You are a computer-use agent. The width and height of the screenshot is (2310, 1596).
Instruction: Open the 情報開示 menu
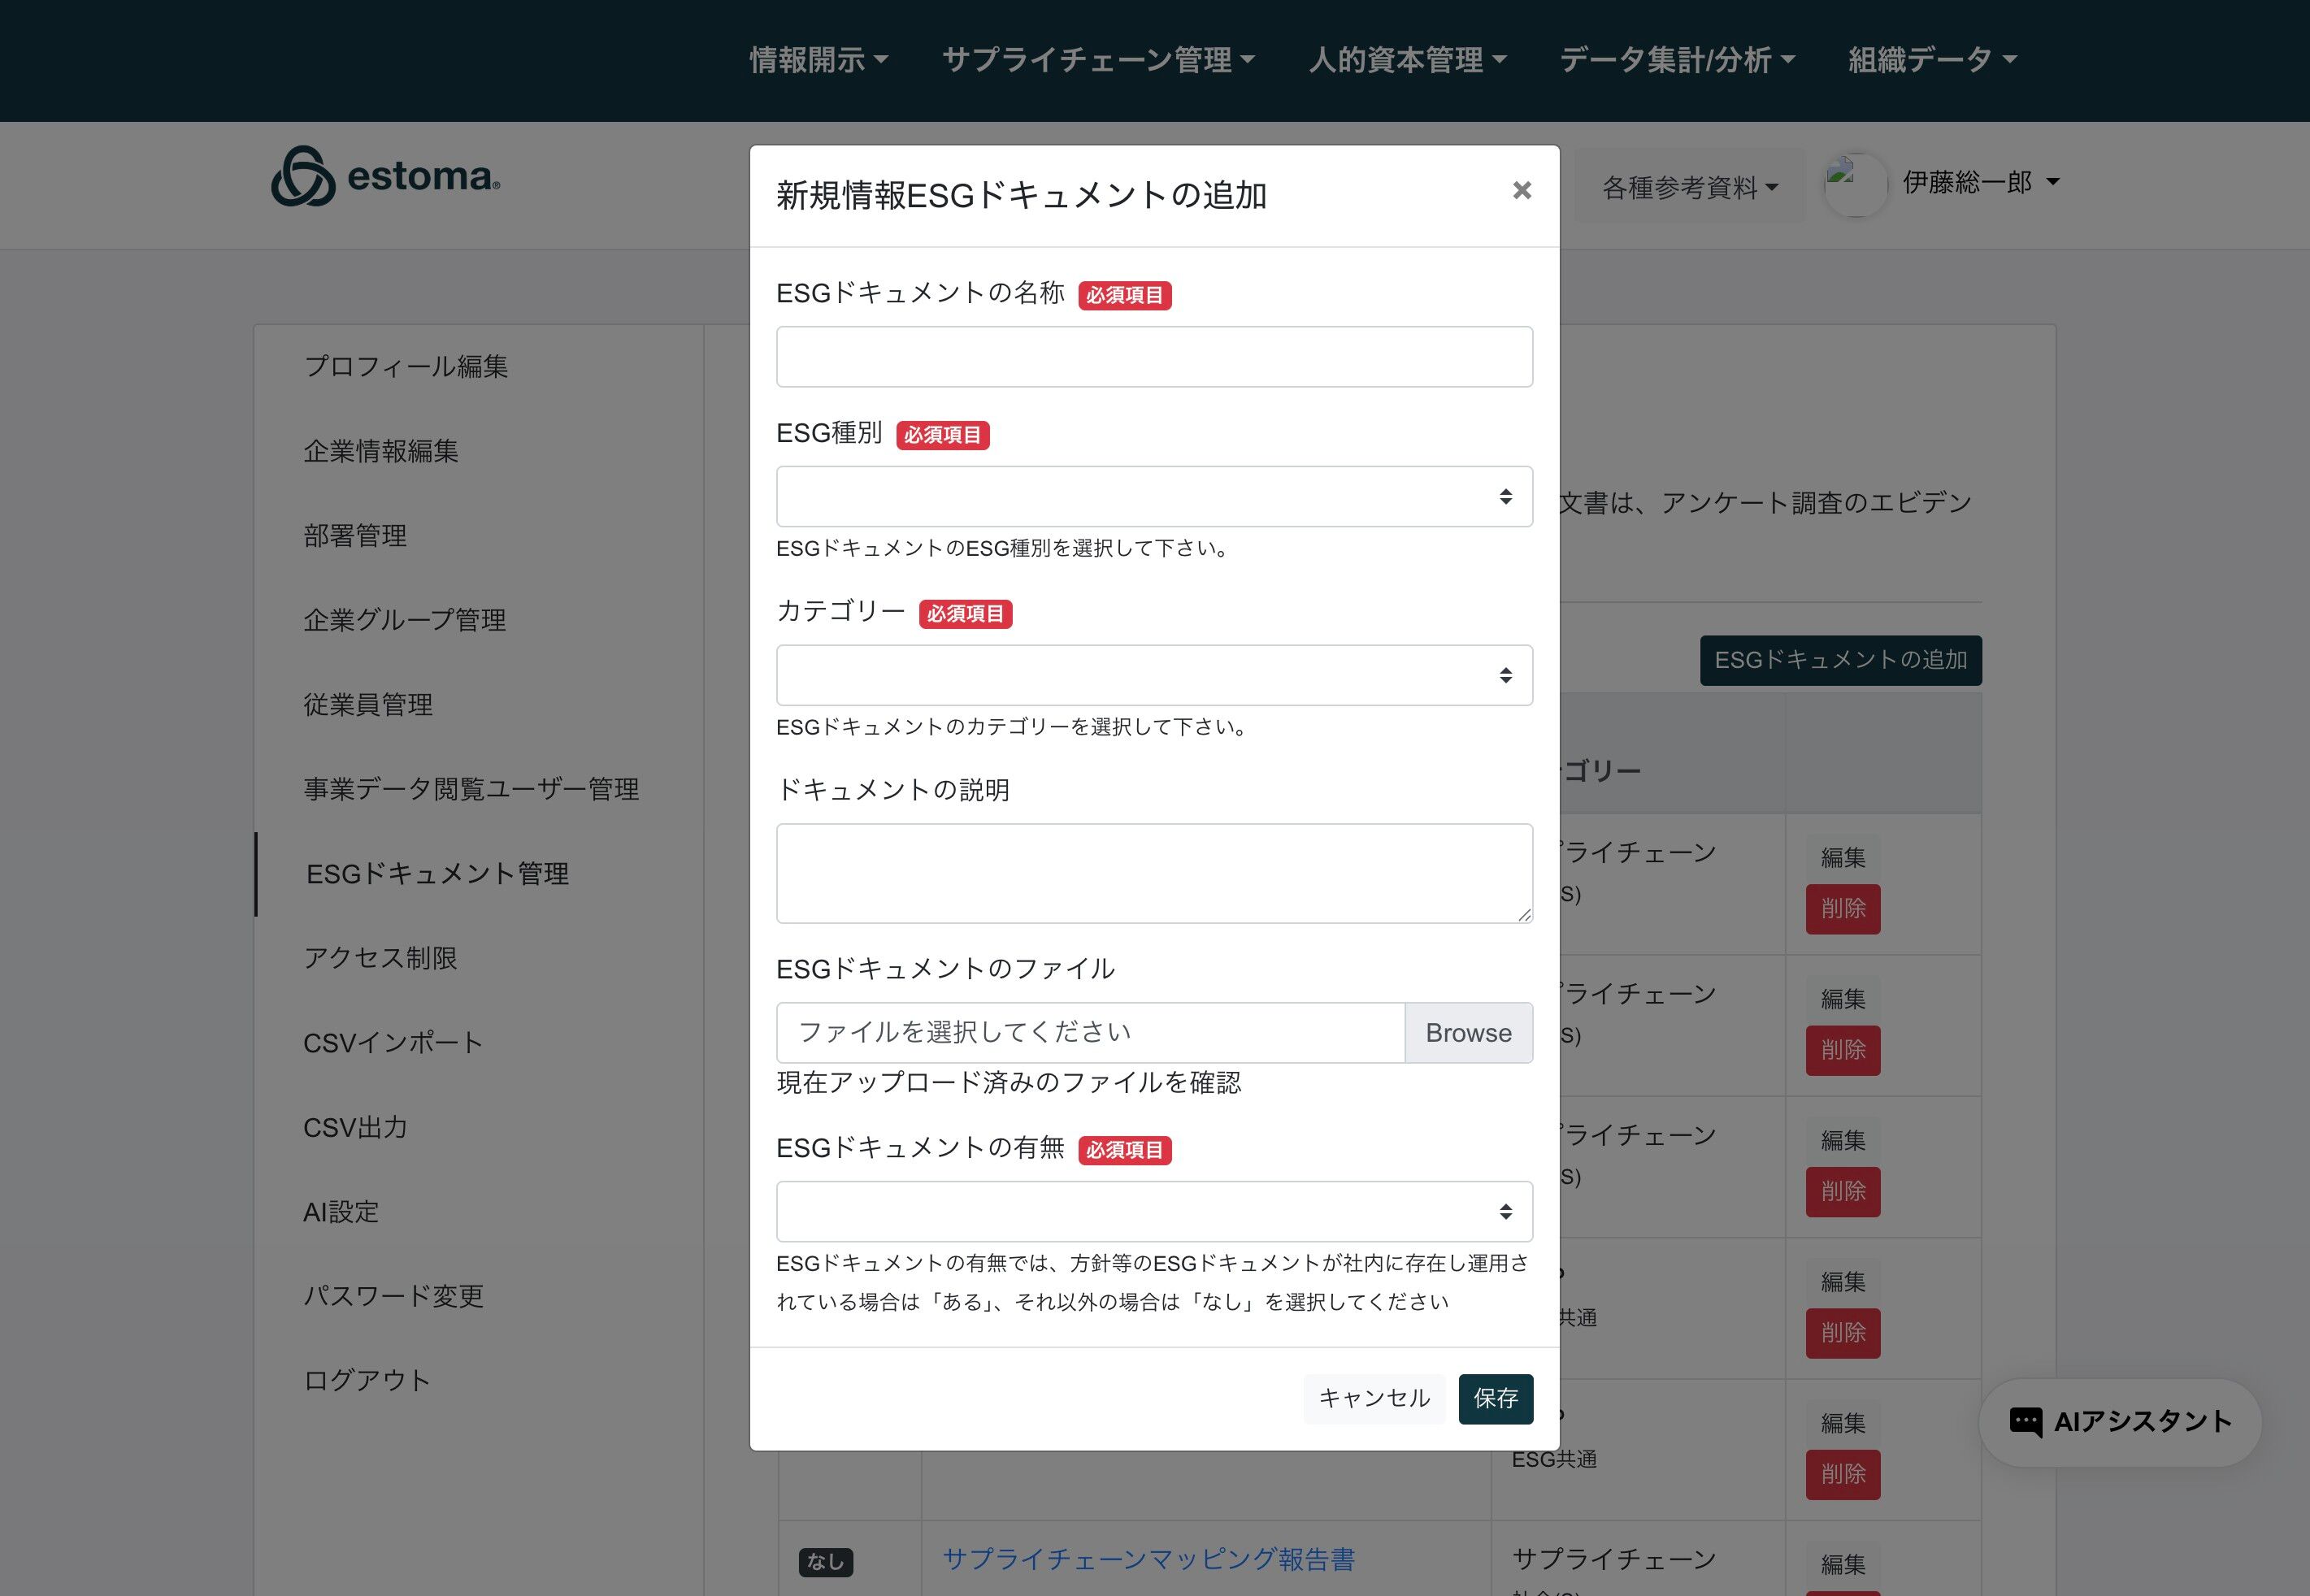[x=819, y=60]
